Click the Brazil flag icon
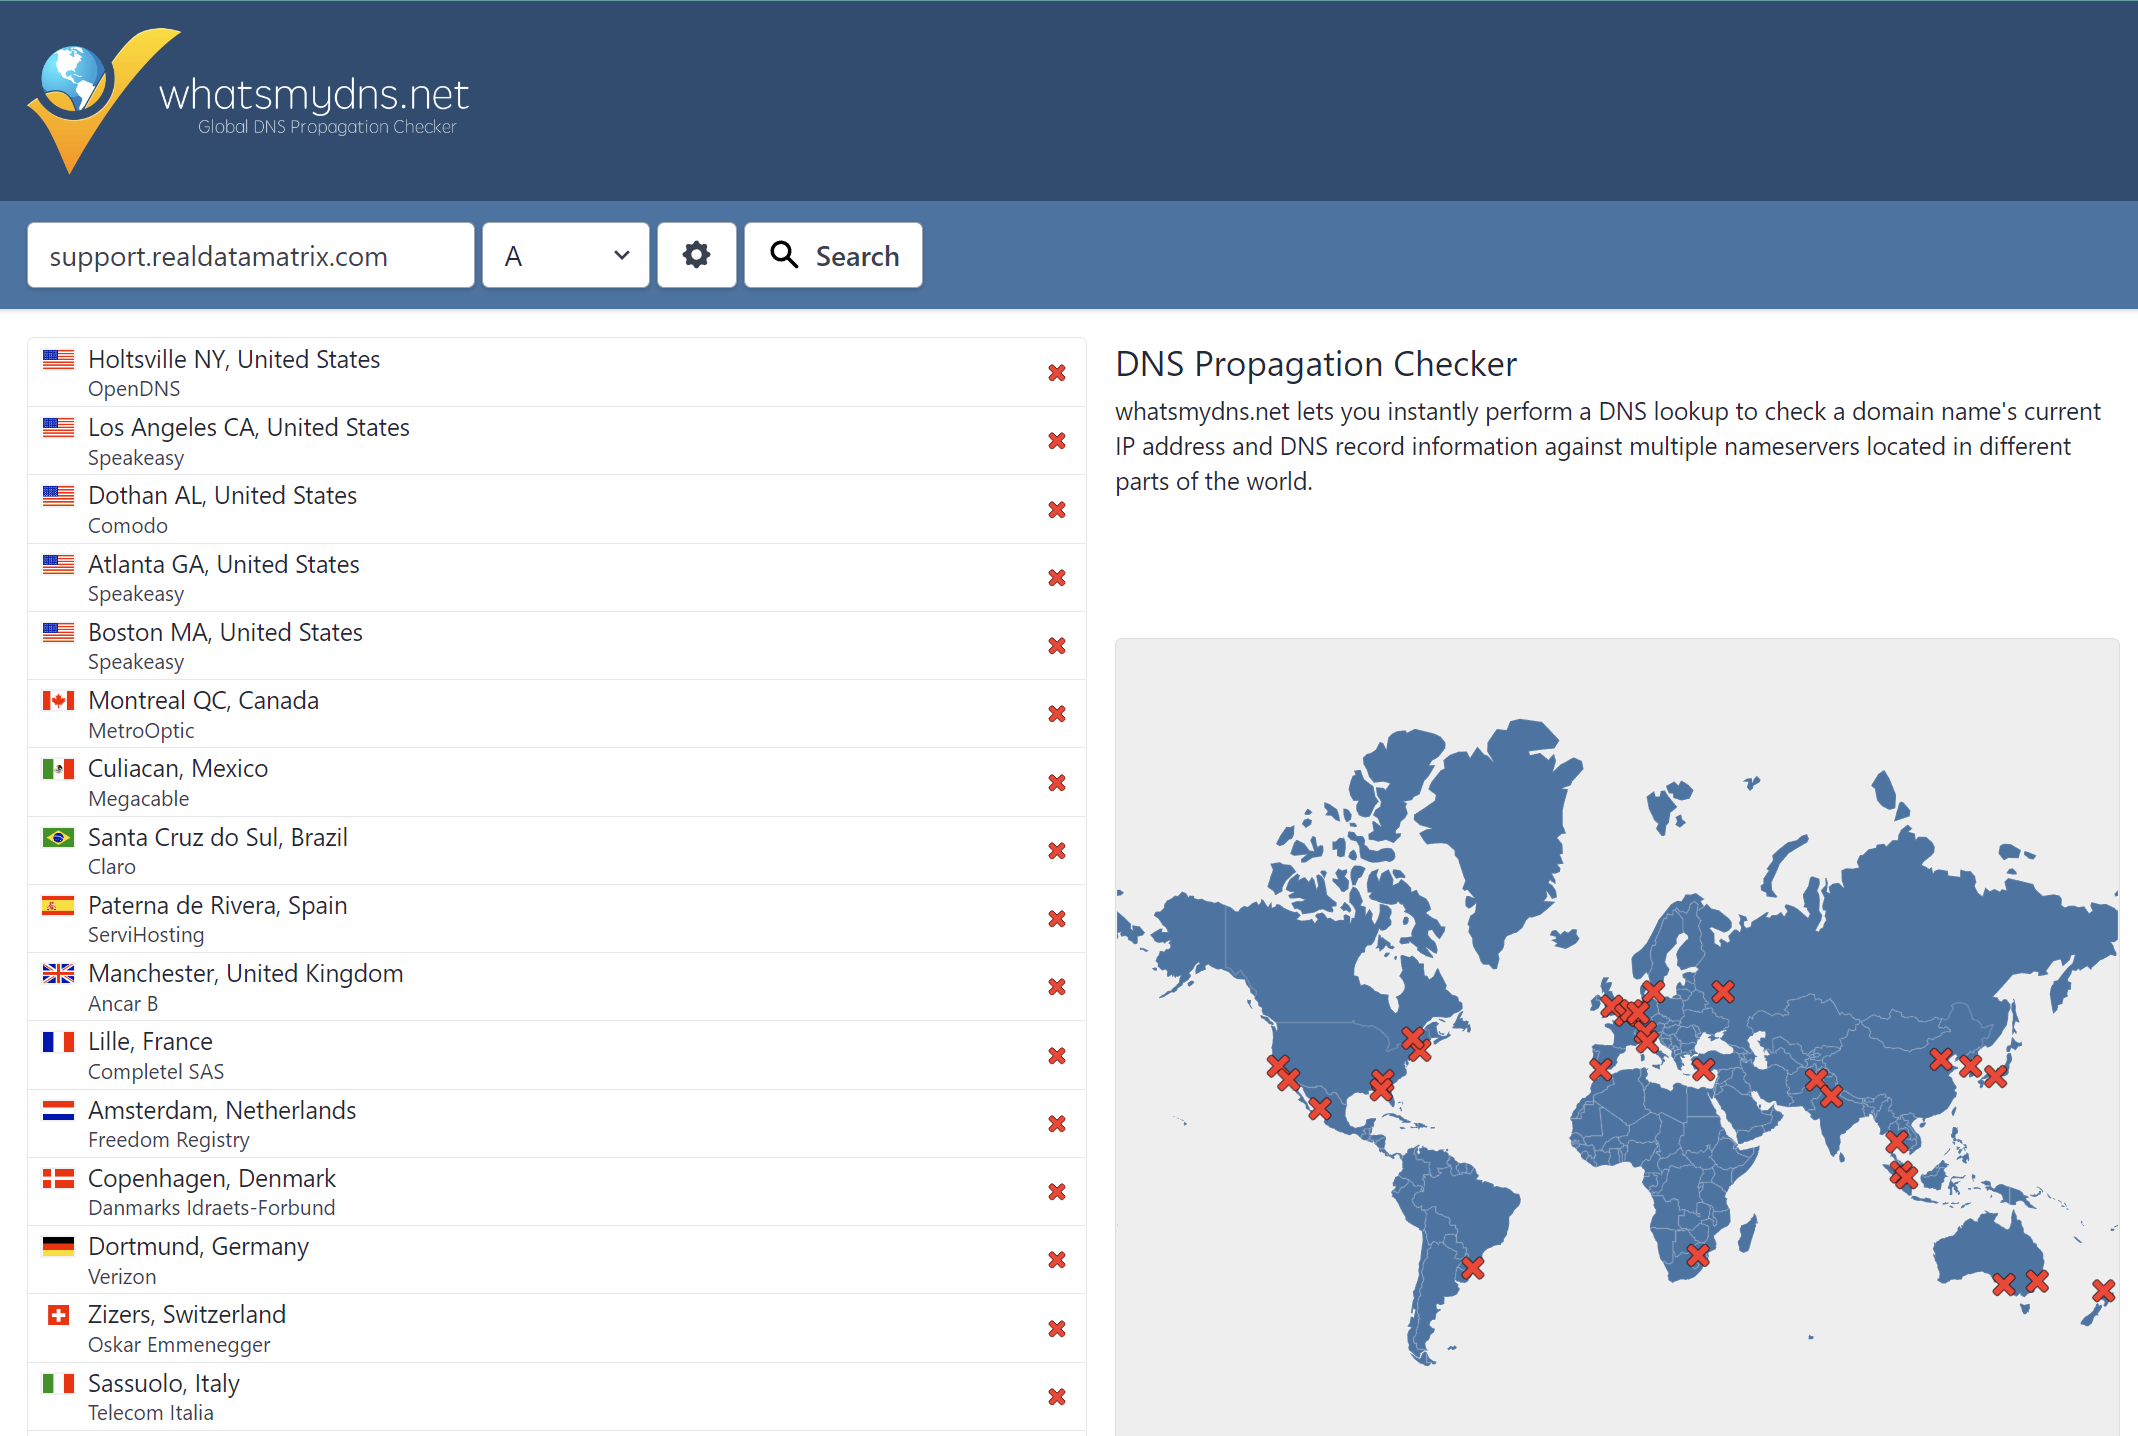Image resolution: width=2138 pixels, height=1436 pixels. [58, 838]
